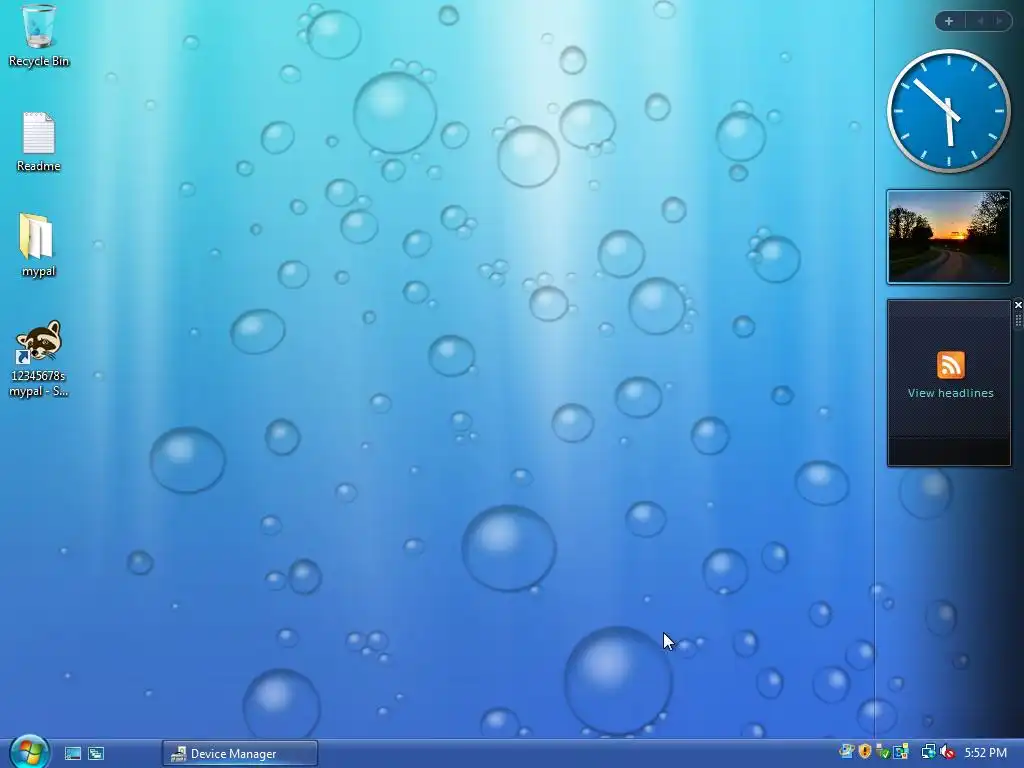The width and height of the screenshot is (1024, 768).
Task: Close the feed headlines gadget
Action: pos(1018,305)
